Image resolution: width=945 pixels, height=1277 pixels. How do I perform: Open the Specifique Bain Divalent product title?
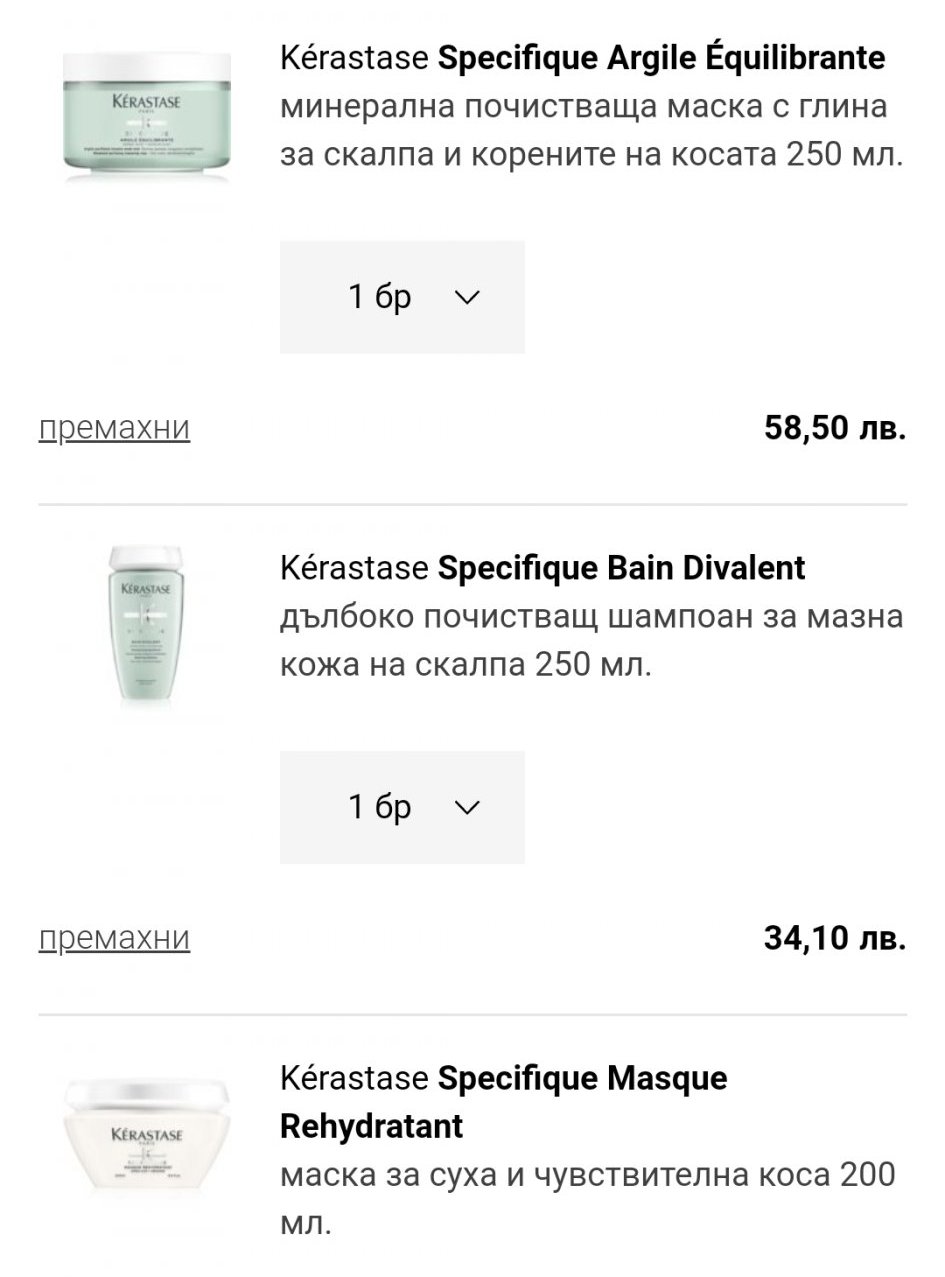621,568
